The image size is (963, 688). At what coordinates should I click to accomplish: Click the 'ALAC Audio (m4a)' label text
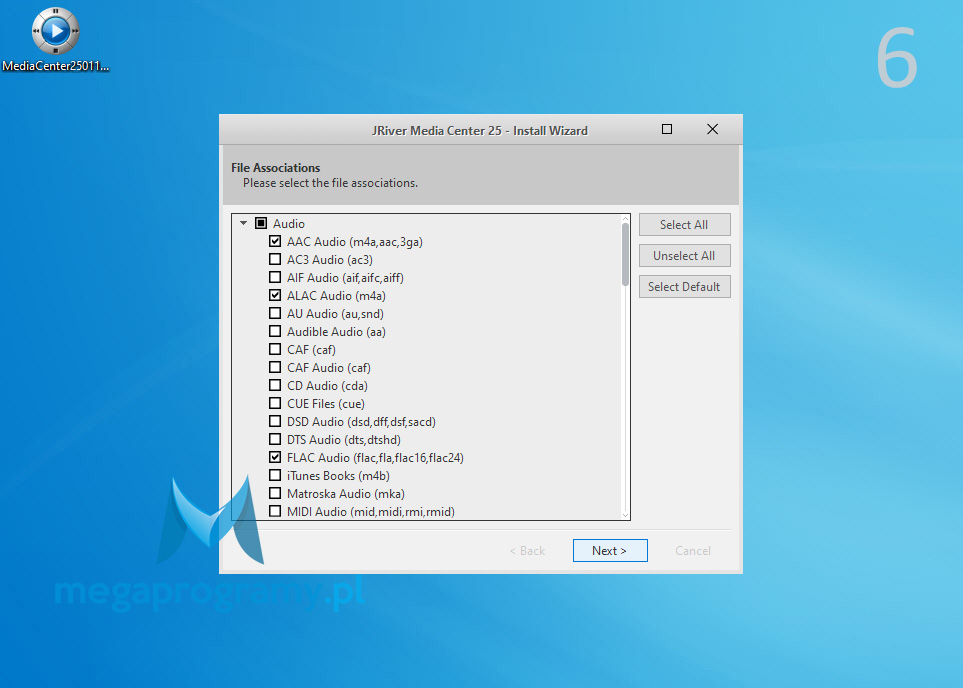pos(336,295)
